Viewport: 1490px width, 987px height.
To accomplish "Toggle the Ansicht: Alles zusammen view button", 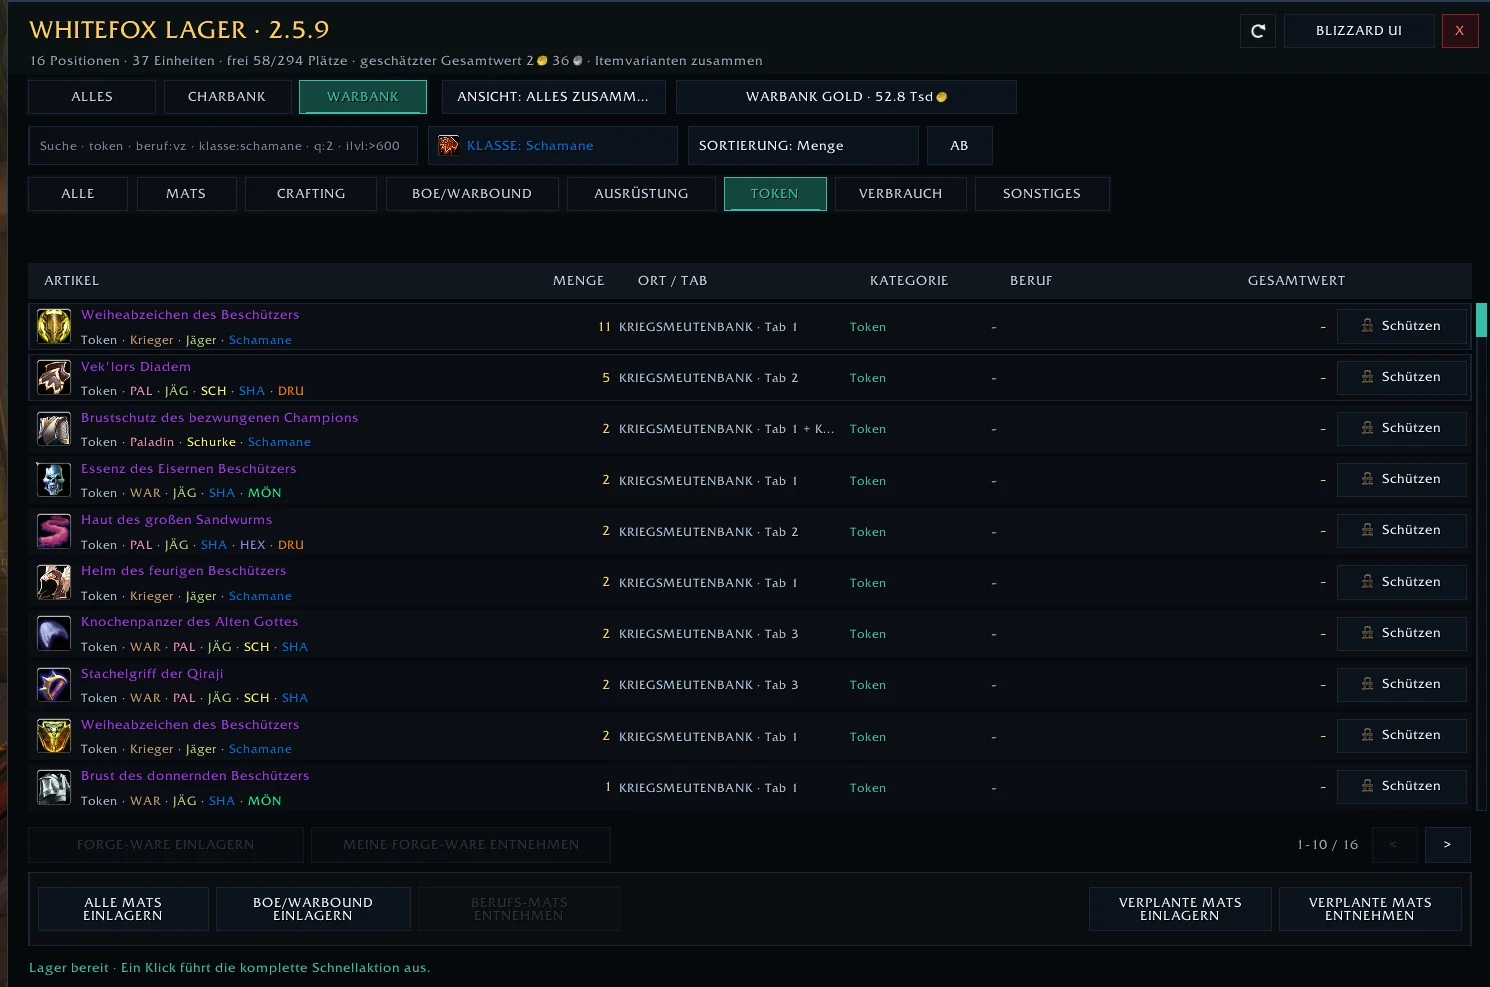I will (x=553, y=97).
